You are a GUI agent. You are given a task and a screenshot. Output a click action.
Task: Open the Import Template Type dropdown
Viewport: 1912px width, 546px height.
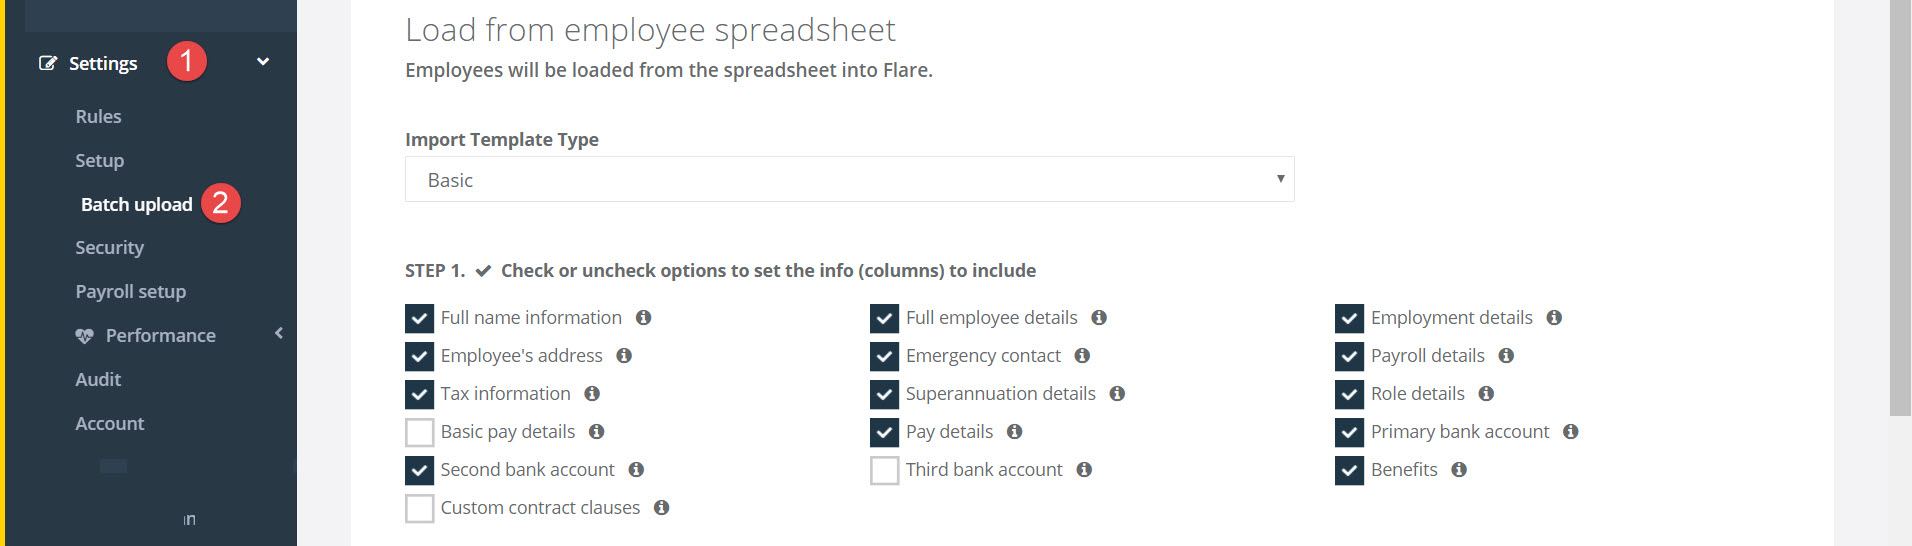pos(849,179)
